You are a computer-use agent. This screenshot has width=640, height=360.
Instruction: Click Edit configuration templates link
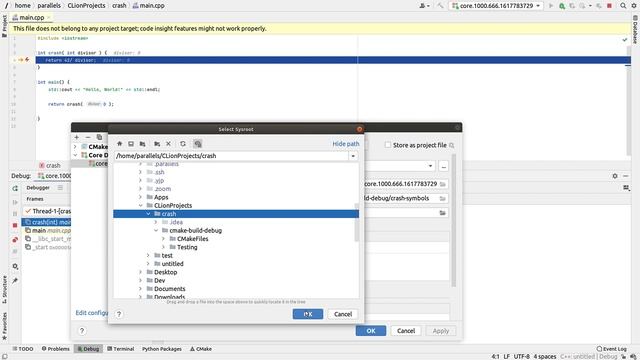click(92, 313)
